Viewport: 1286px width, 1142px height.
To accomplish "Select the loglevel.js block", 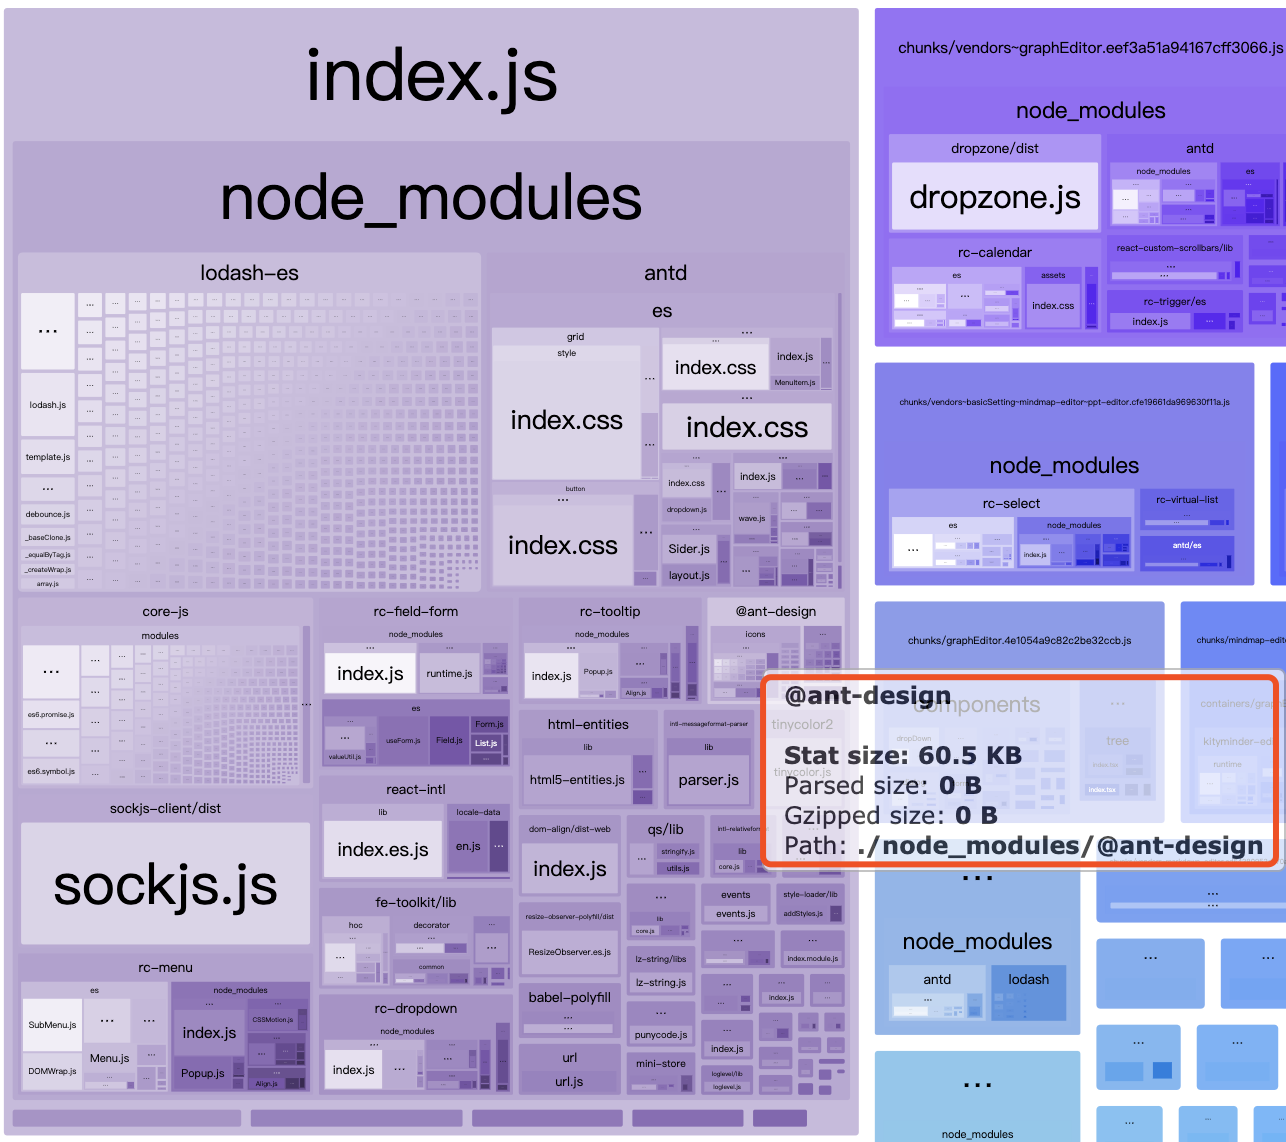I will click(727, 1087).
